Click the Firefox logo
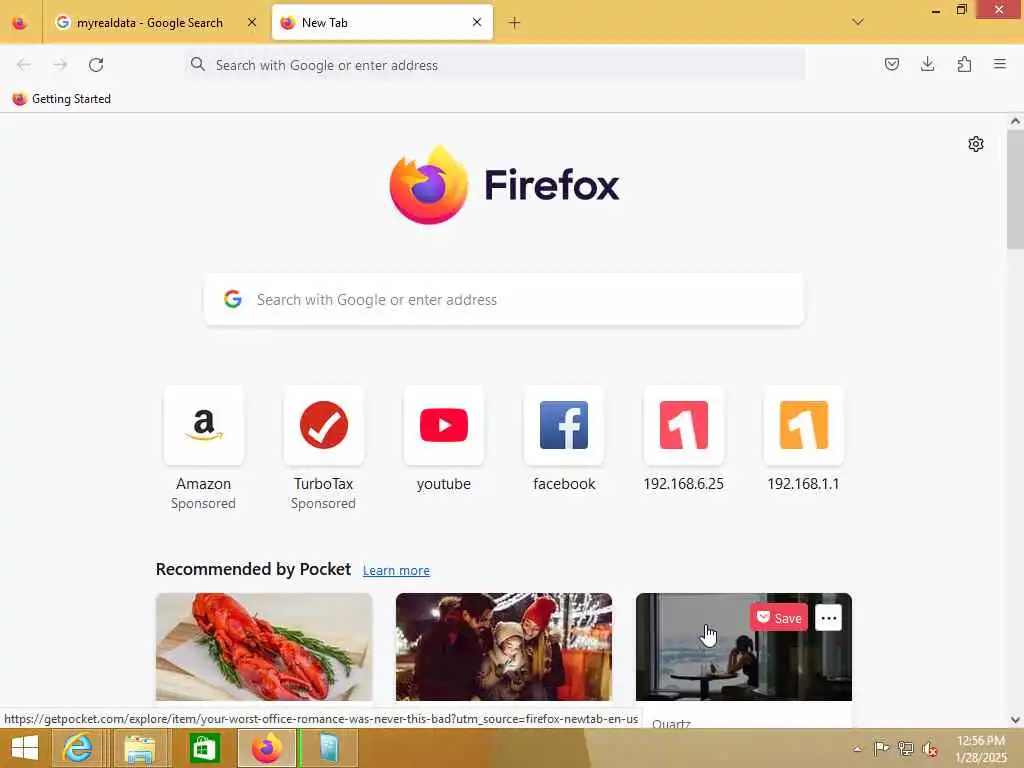Viewport: 1024px width, 768px height. click(x=504, y=185)
